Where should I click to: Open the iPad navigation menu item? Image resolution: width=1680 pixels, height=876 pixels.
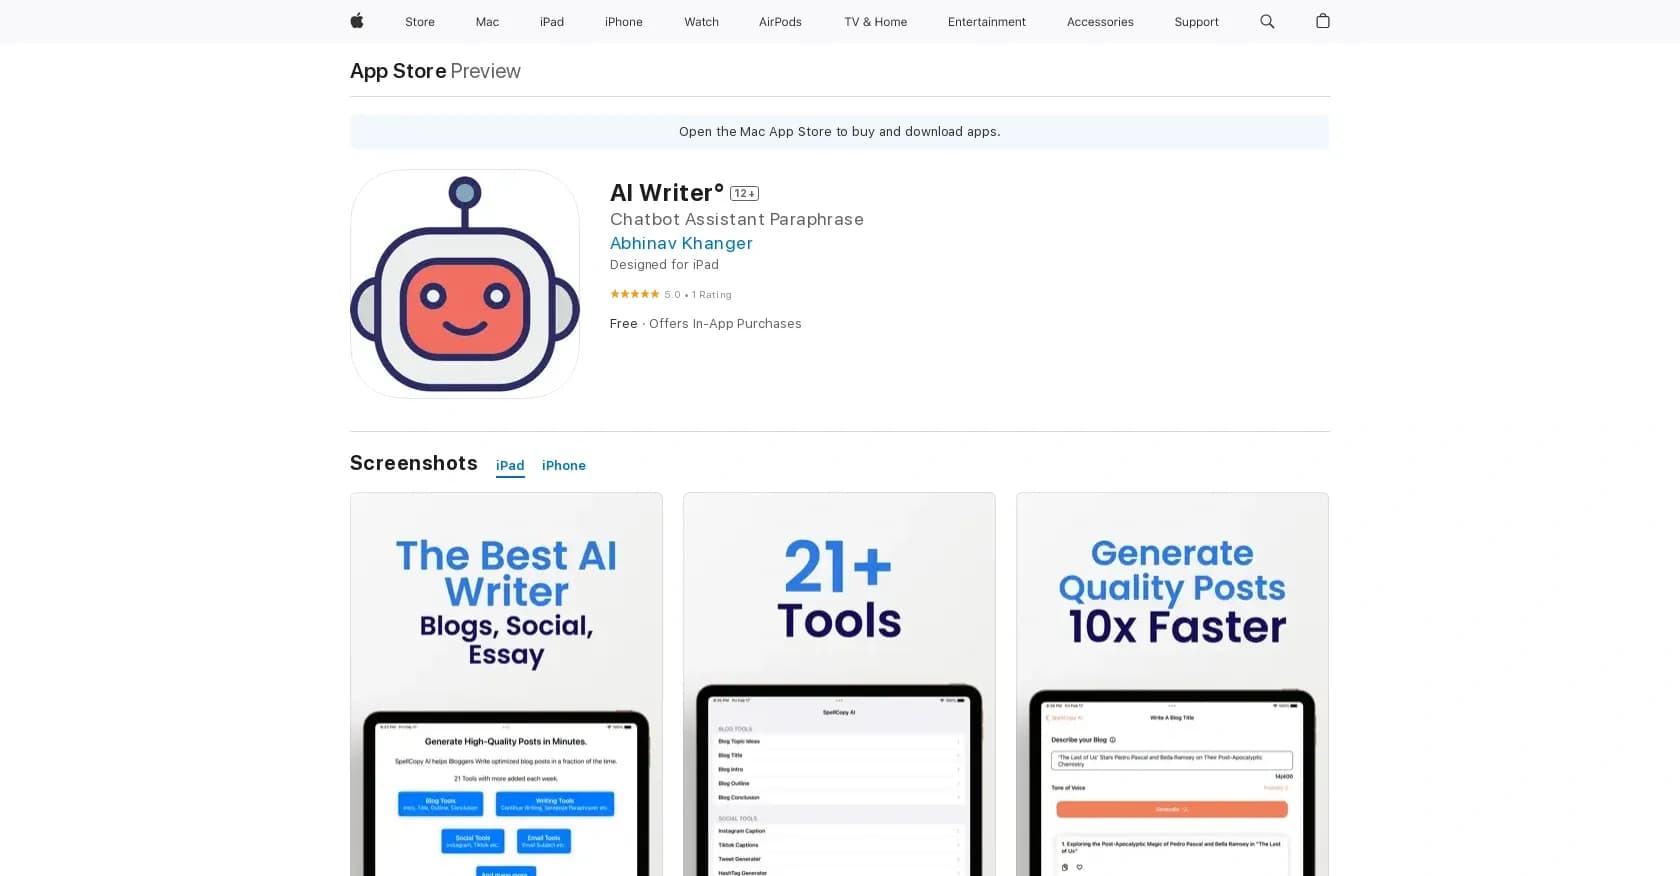[x=552, y=22]
